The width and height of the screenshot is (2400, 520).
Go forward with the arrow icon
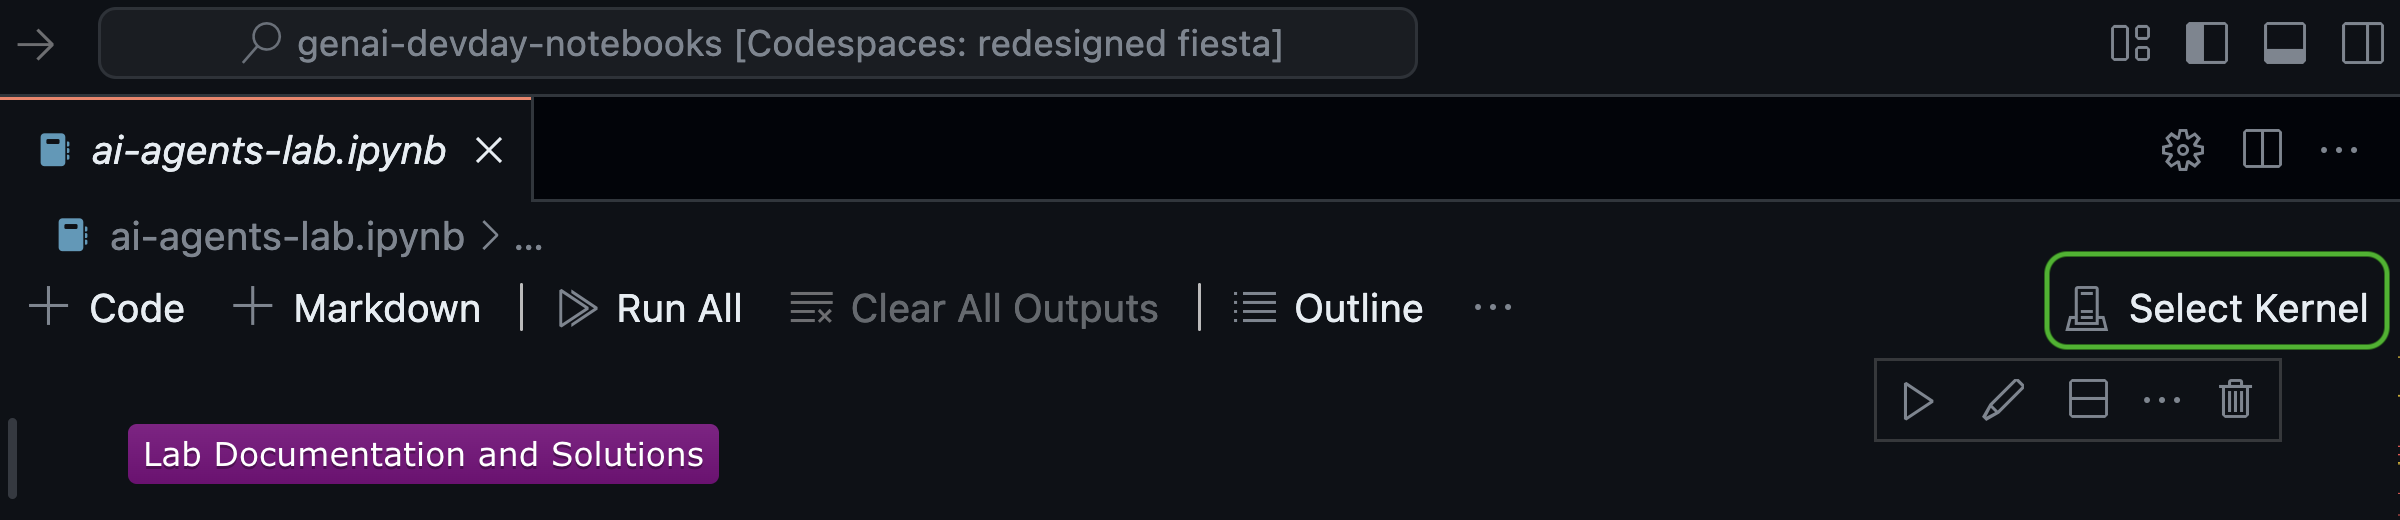[36, 44]
